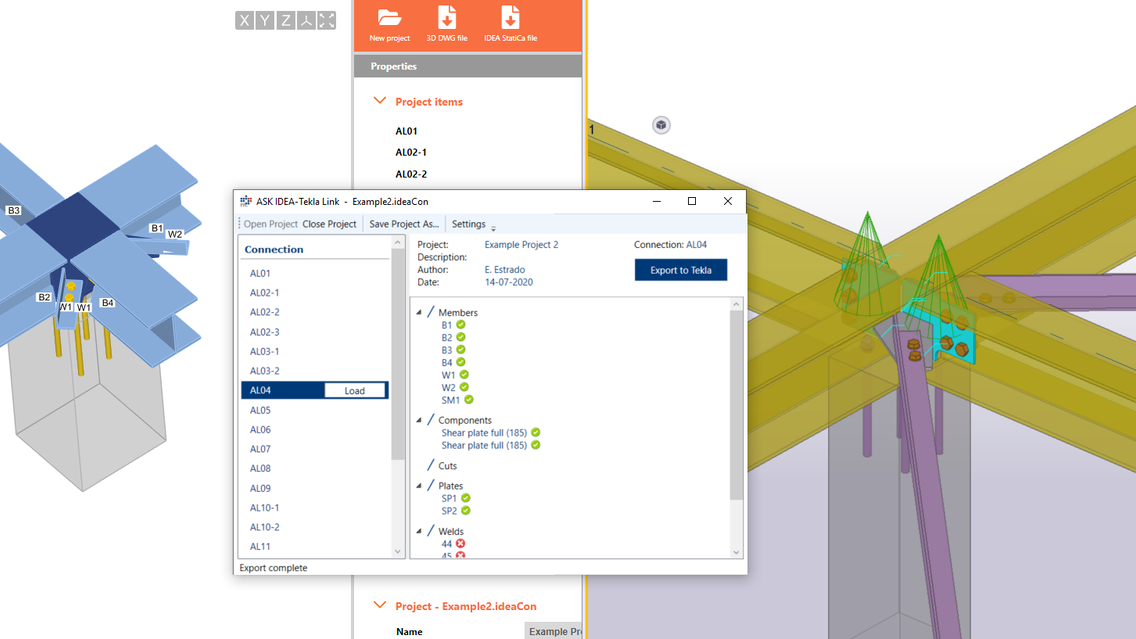The image size is (1136, 639).
Task: Click the zoom-all fit view icon
Action: coord(327,20)
